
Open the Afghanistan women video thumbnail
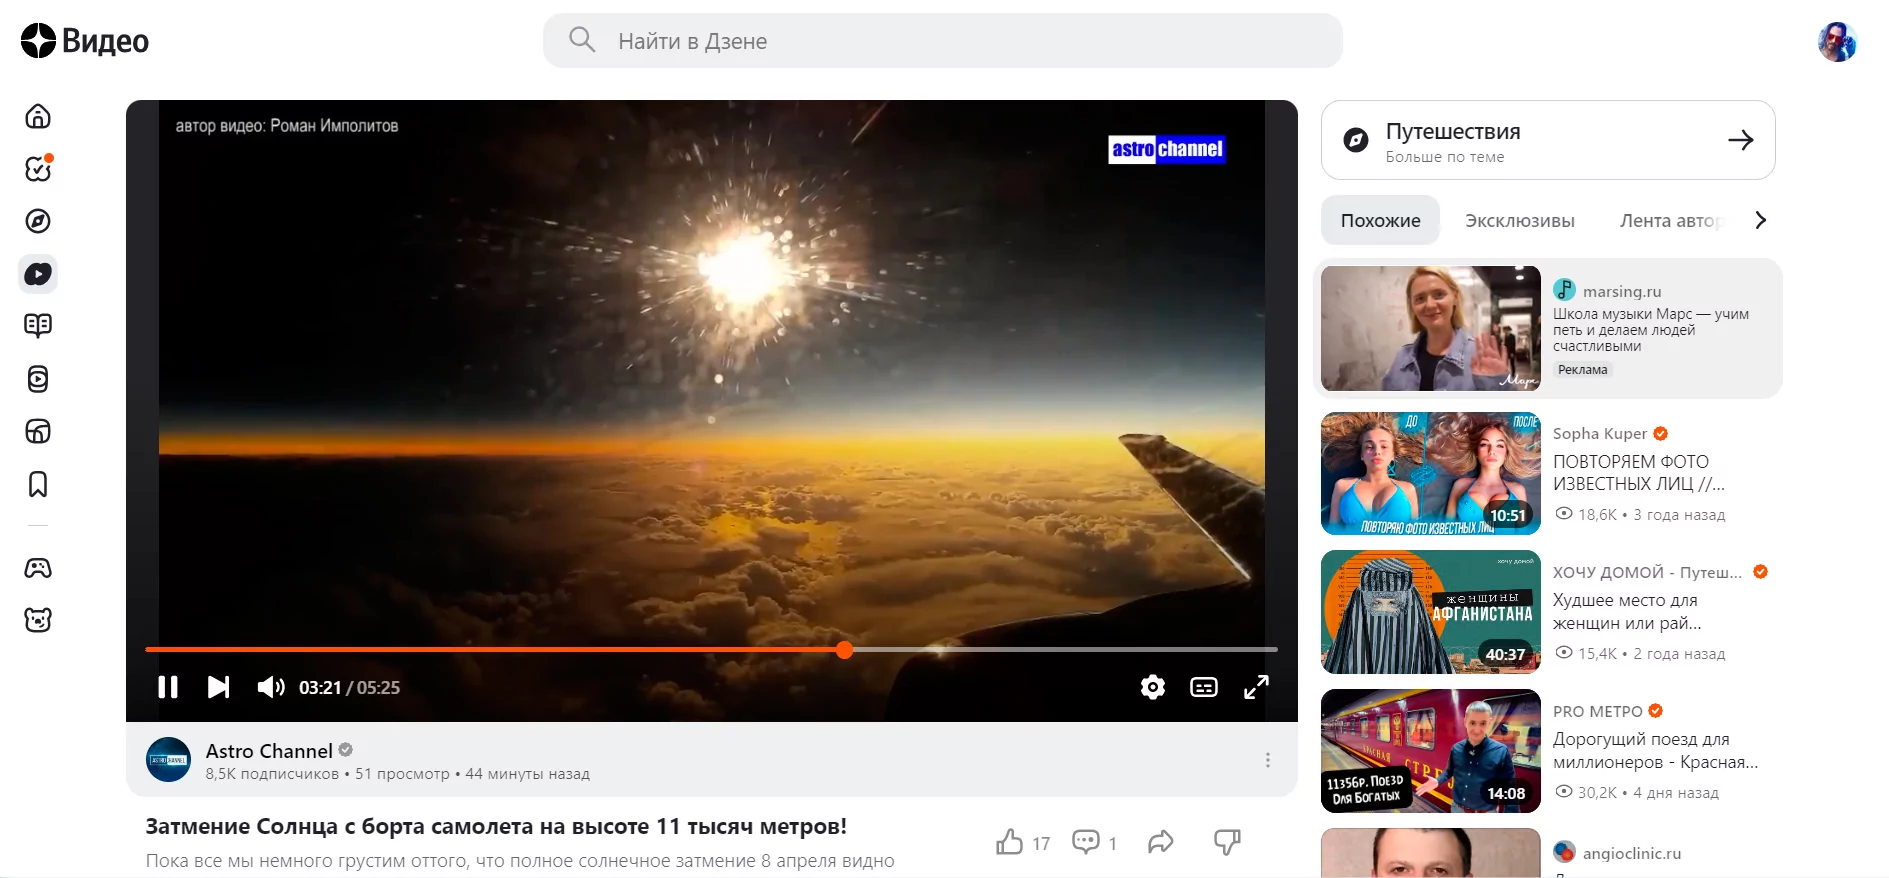1431,612
